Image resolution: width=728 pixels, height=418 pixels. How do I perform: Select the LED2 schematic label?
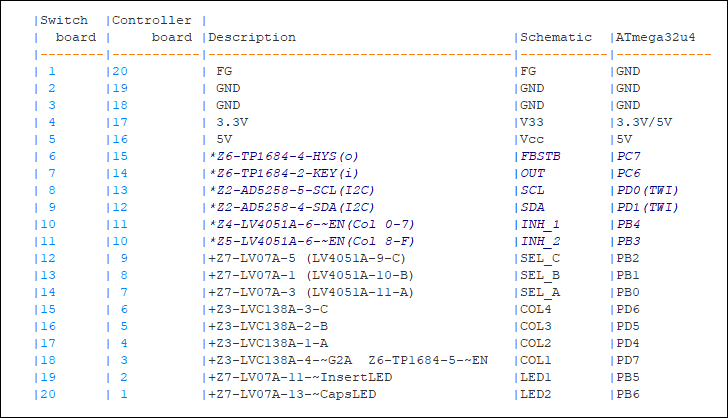point(536,394)
